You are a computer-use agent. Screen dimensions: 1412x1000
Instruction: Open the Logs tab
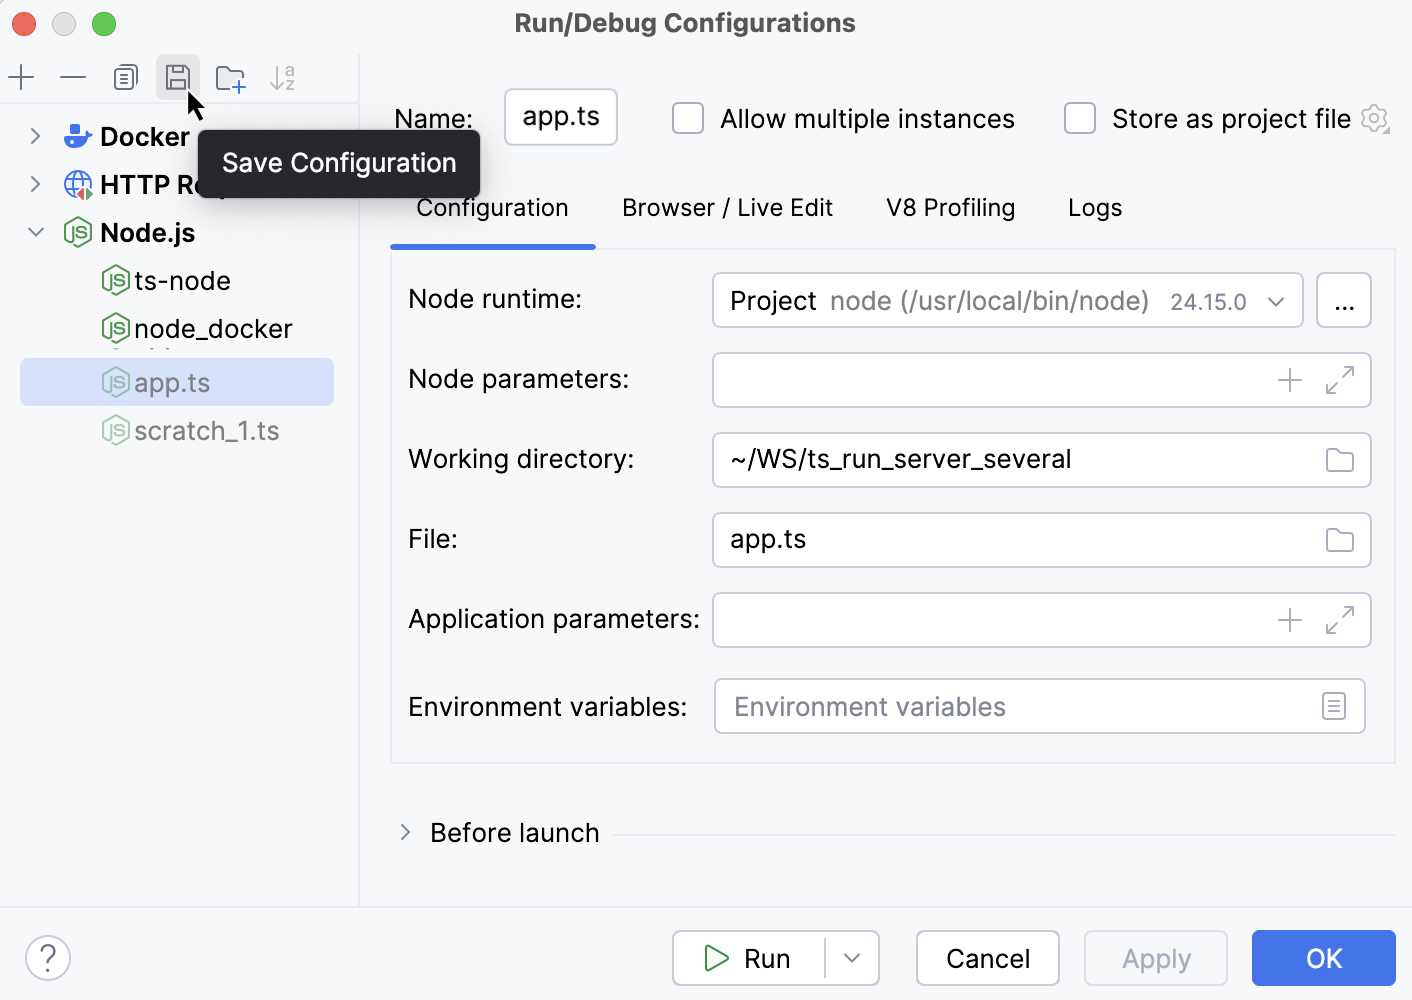[x=1095, y=208]
